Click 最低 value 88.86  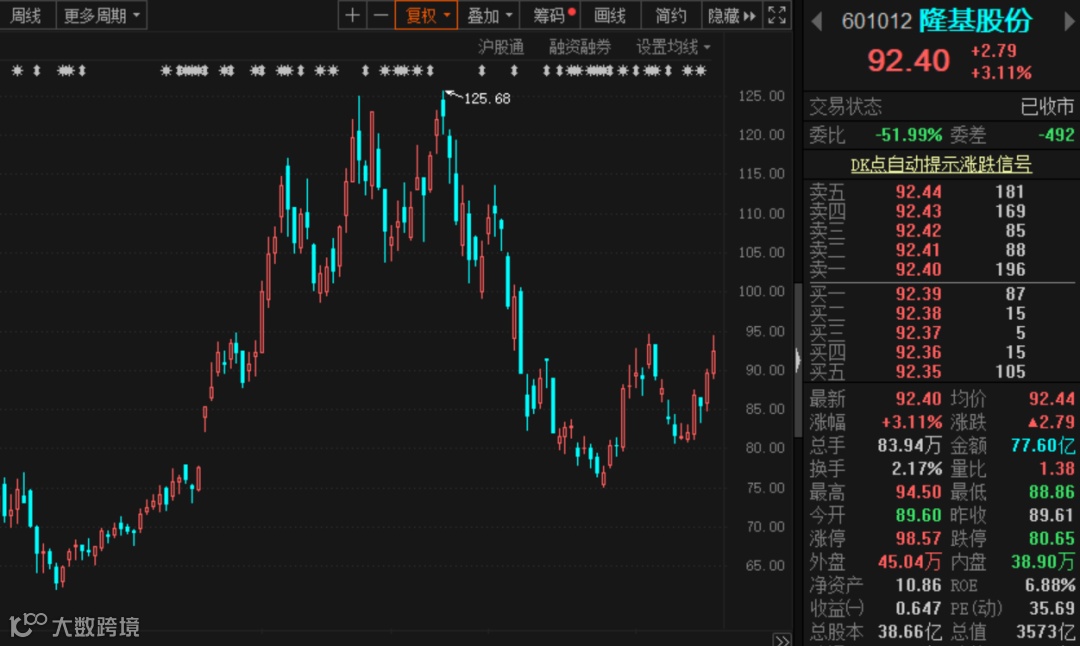point(1052,492)
